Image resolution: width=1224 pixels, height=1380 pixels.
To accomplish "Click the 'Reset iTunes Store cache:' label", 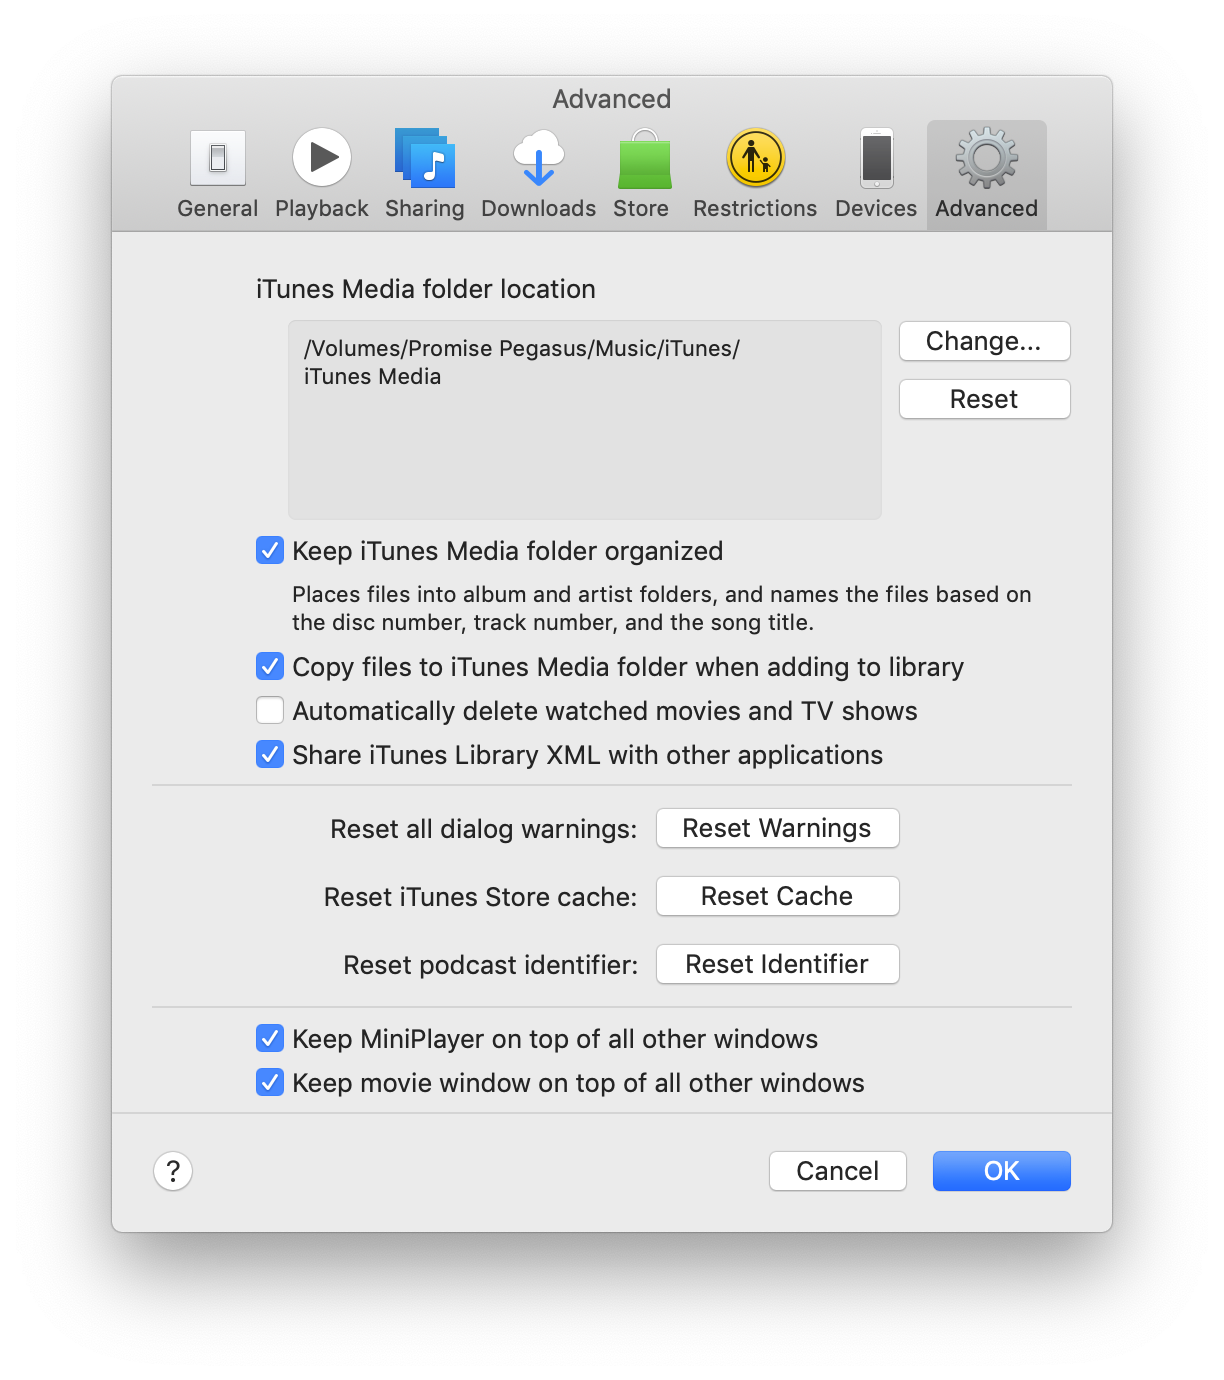I will [481, 897].
